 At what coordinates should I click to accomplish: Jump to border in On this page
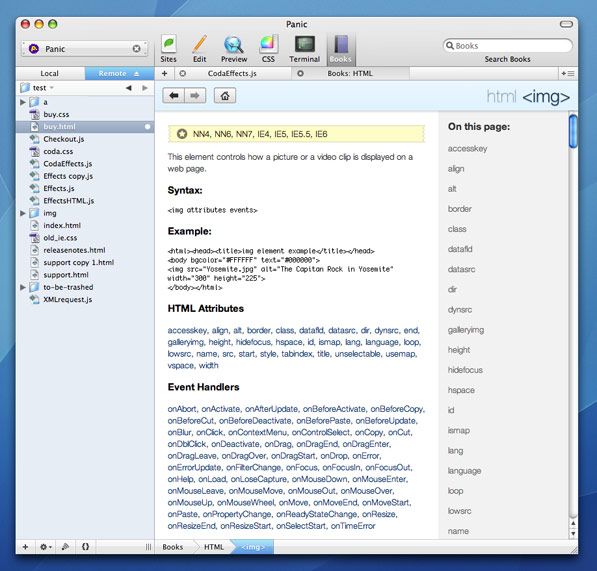pyautogui.click(x=460, y=209)
